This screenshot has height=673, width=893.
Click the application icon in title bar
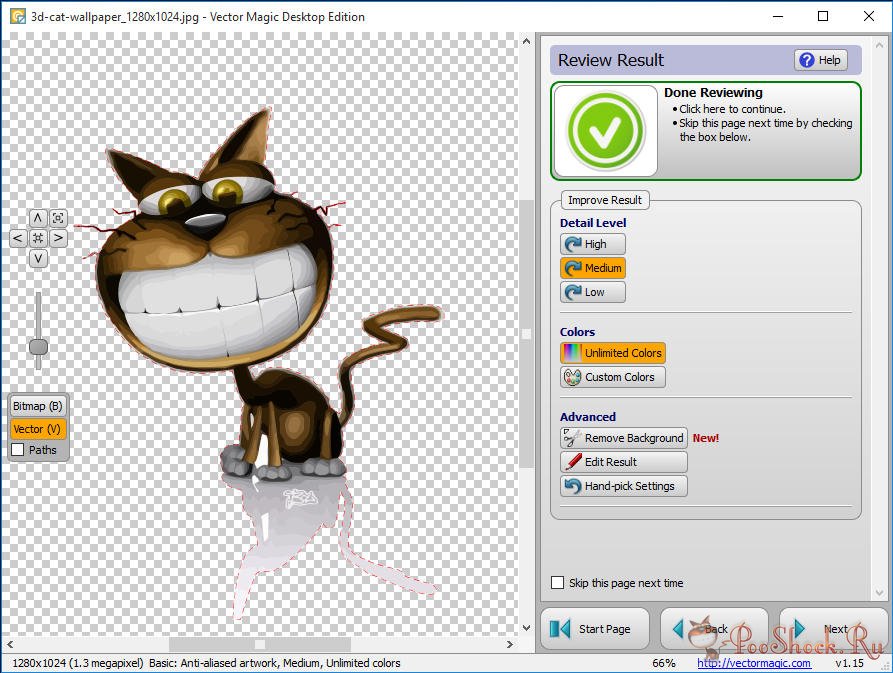(18, 16)
